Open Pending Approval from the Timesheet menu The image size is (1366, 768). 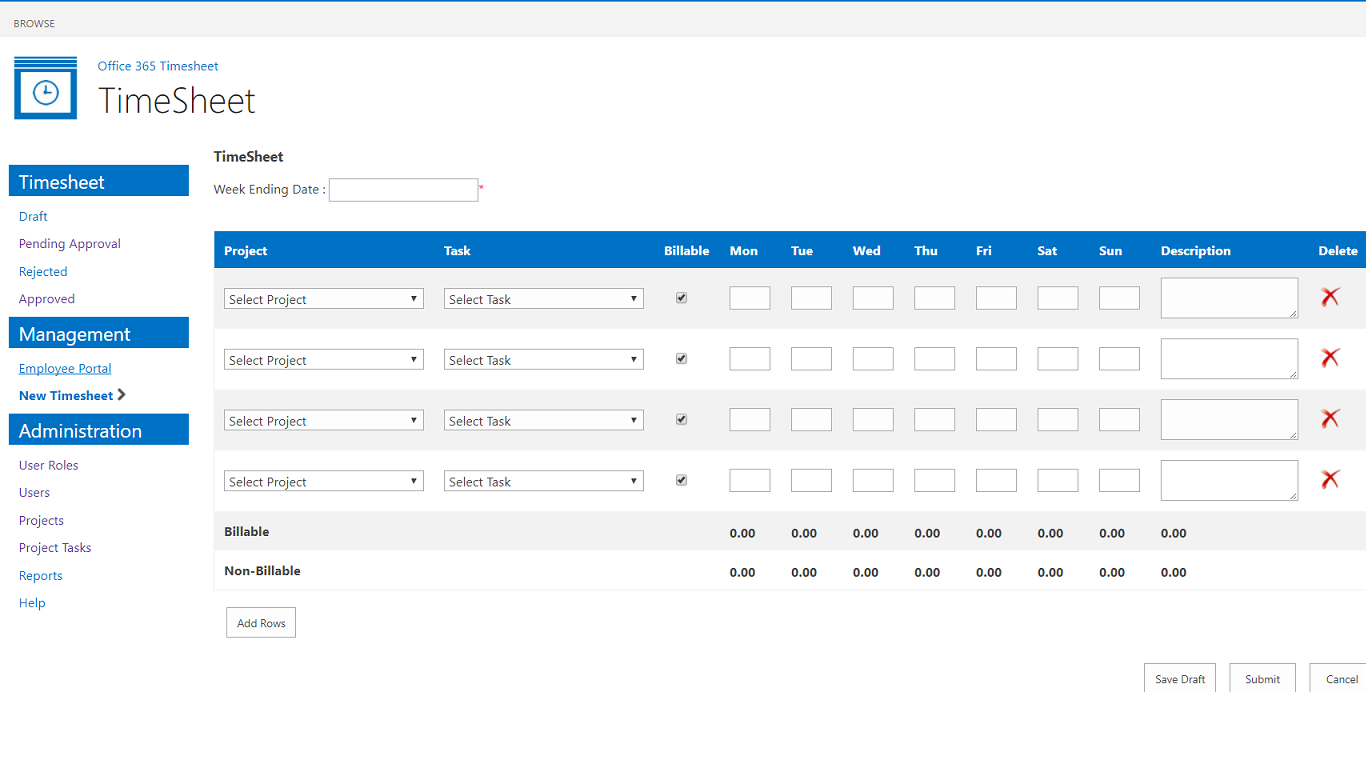[x=69, y=243]
